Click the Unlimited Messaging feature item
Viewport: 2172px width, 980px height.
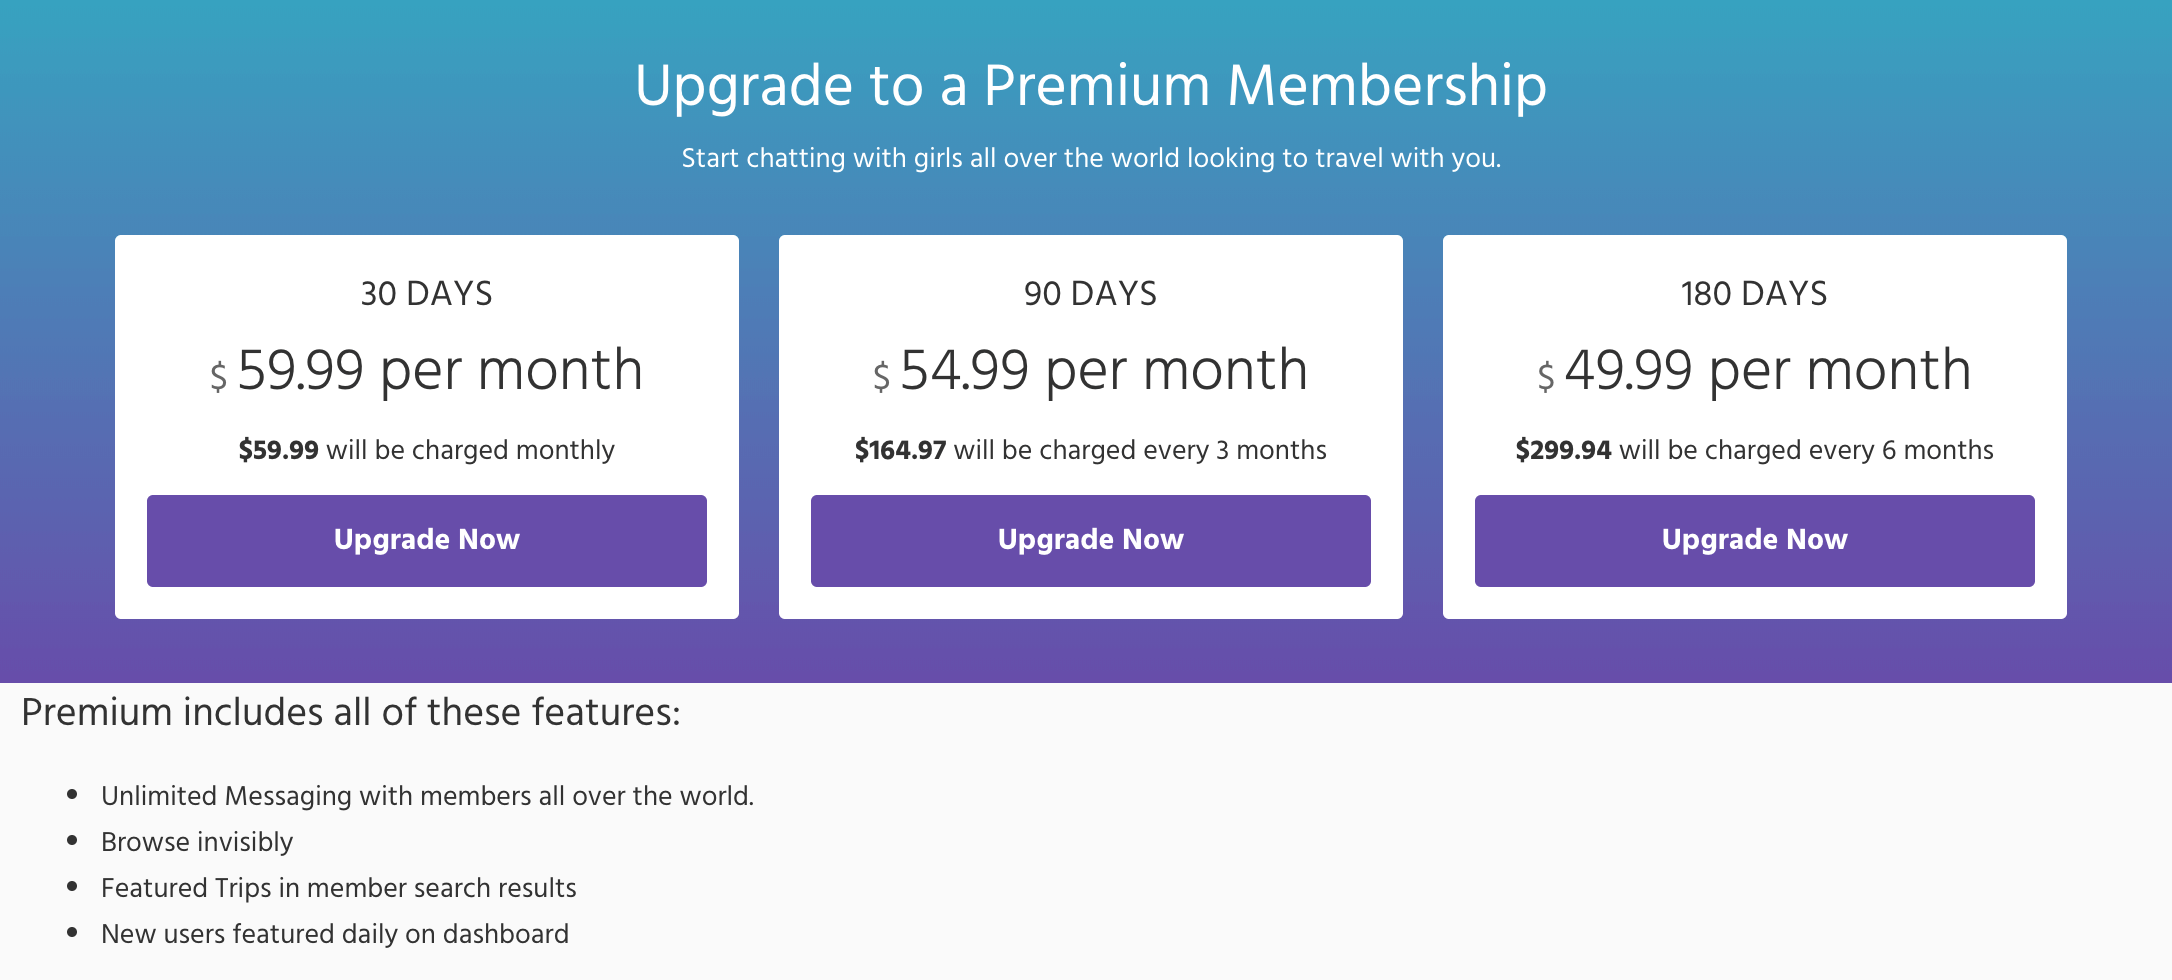point(427,796)
